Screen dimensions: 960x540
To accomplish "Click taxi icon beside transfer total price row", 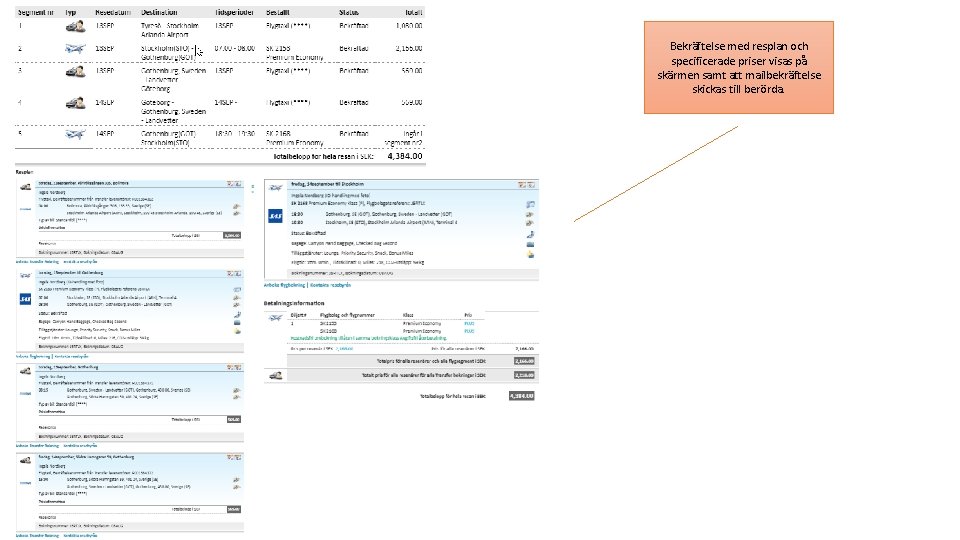I will (x=276, y=375).
